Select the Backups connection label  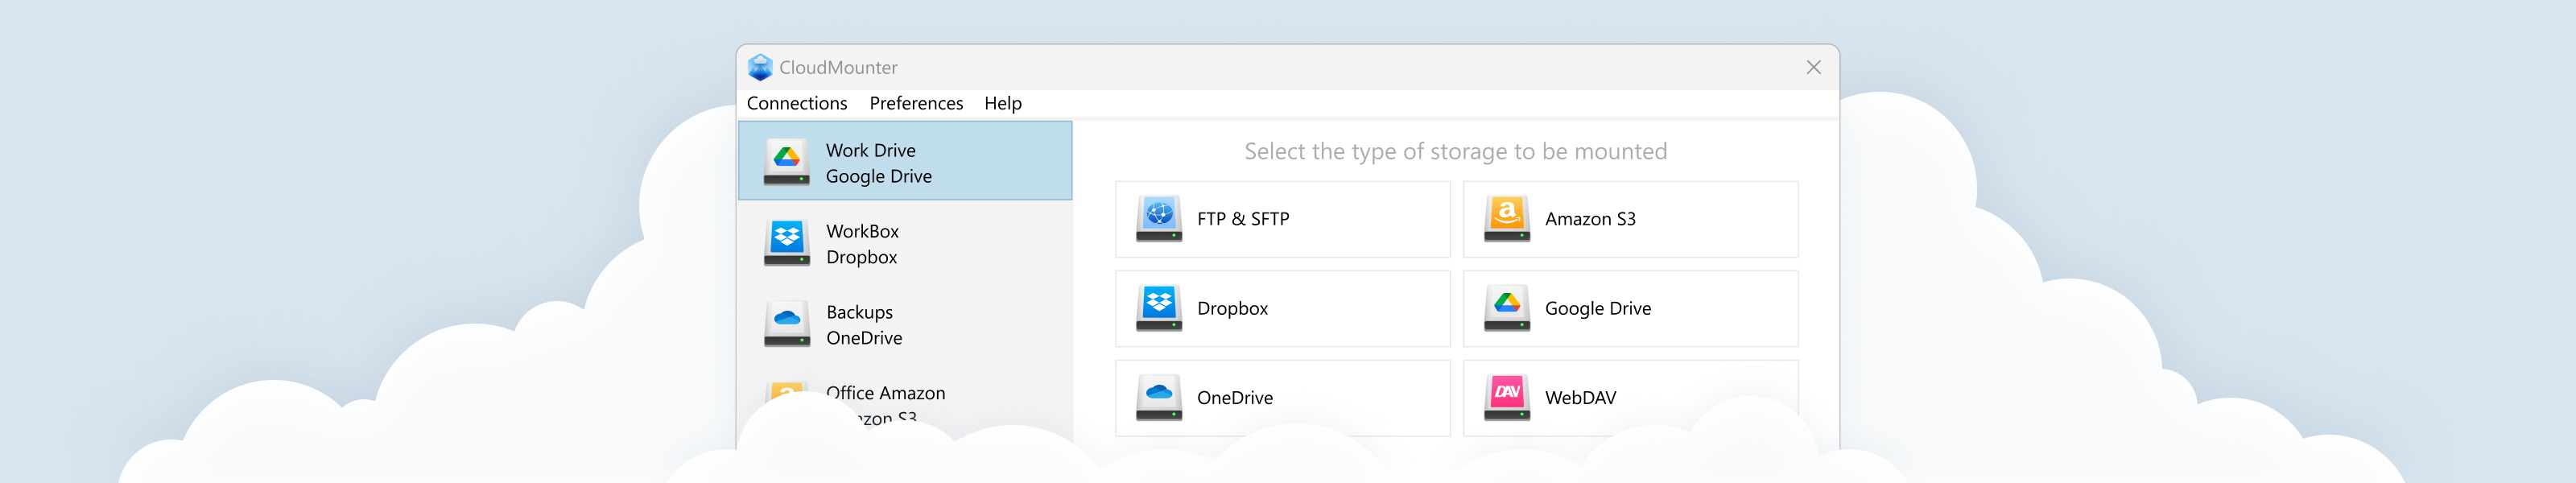(x=859, y=312)
